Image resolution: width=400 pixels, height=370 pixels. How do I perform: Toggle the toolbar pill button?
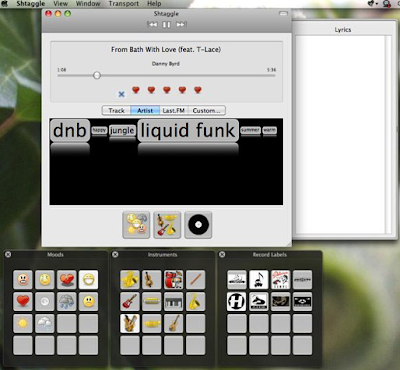click(x=283, y=14)
